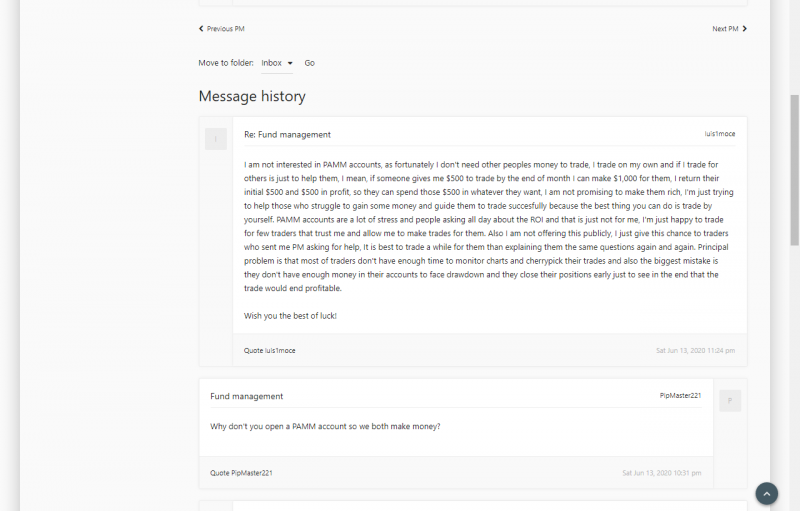Viewport: 800px width, 511px height.
Task: Click the page's vertical scrollbar
Action: coord(794,170)
